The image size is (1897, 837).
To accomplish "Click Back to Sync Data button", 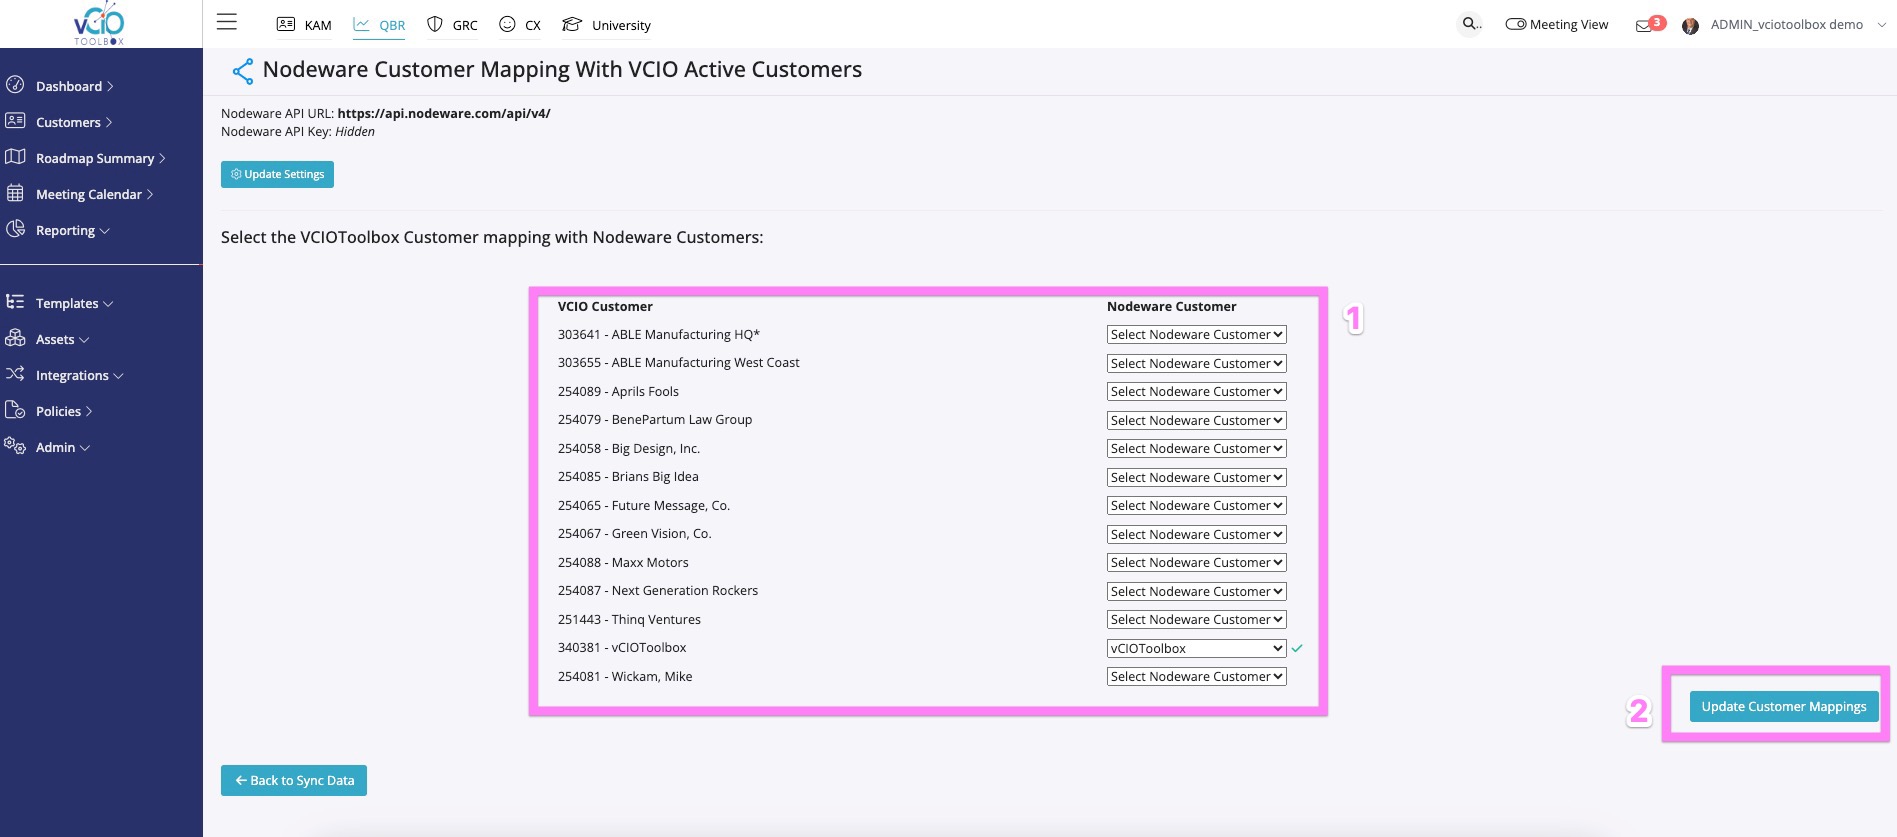I will coord(294,780).
